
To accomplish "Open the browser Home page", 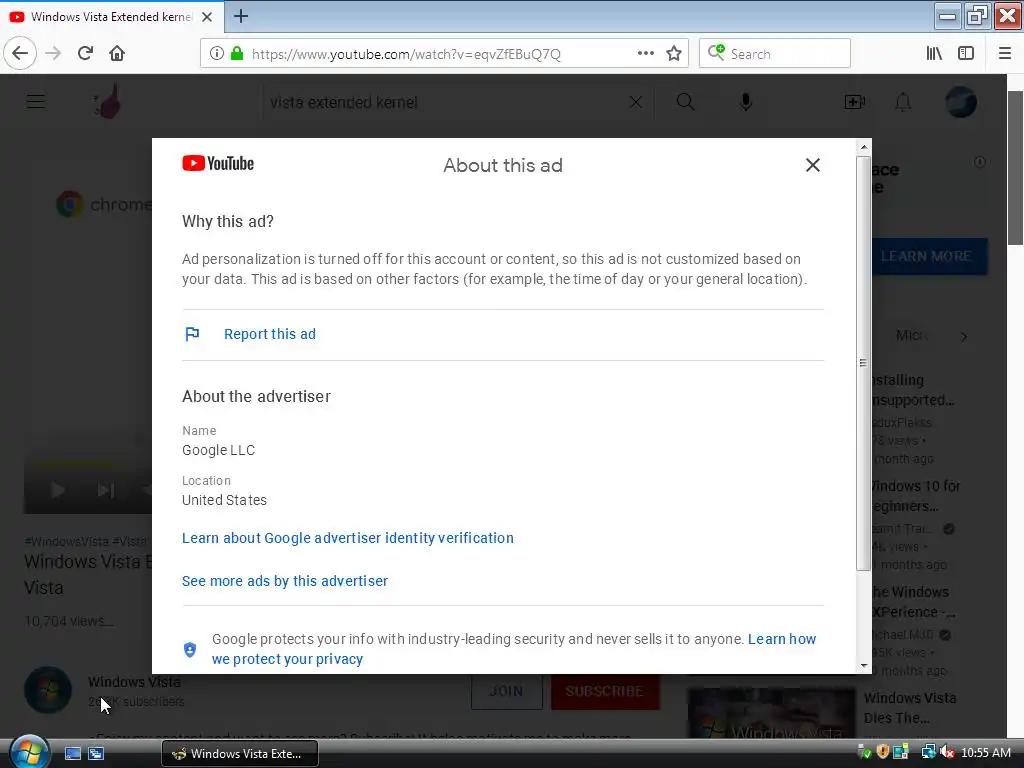I will (117, 54).
